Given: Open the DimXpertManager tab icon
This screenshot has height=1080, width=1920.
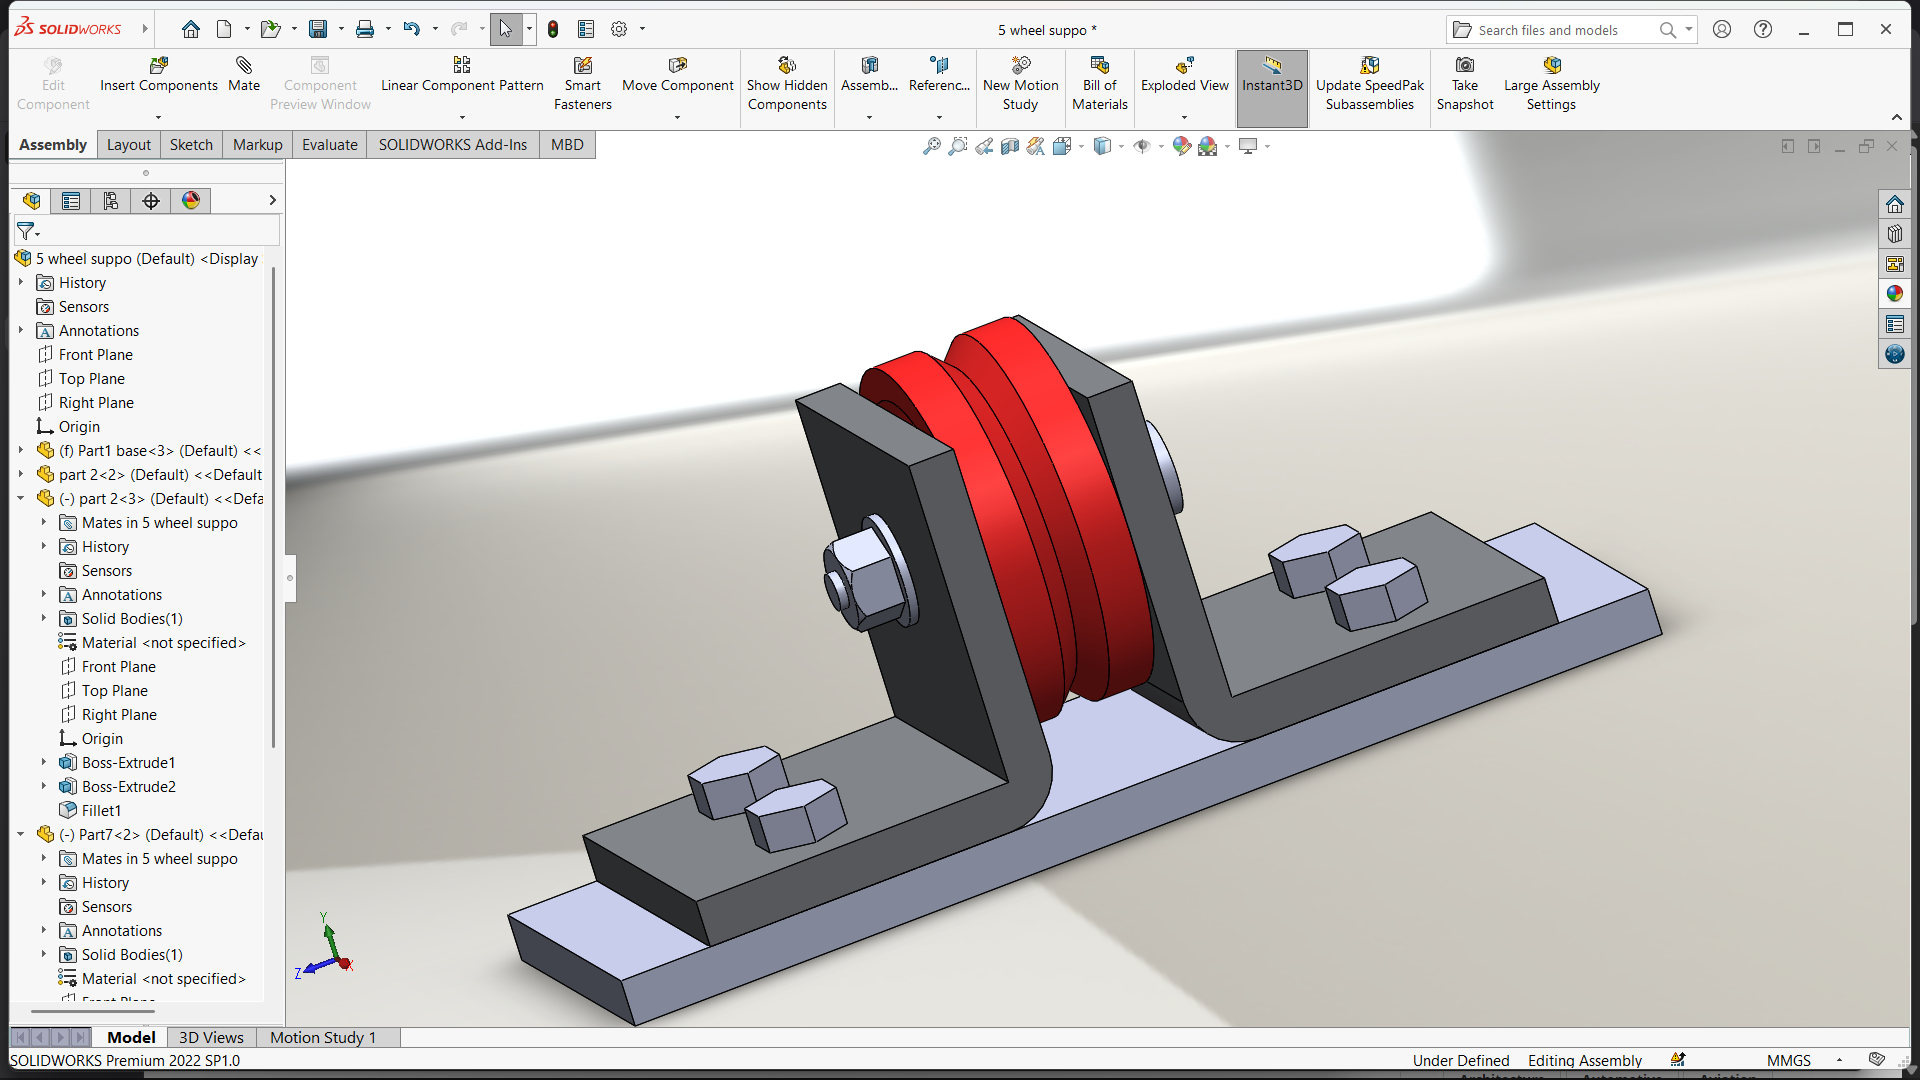Looking at the screenshot, I should pos(151,201).
